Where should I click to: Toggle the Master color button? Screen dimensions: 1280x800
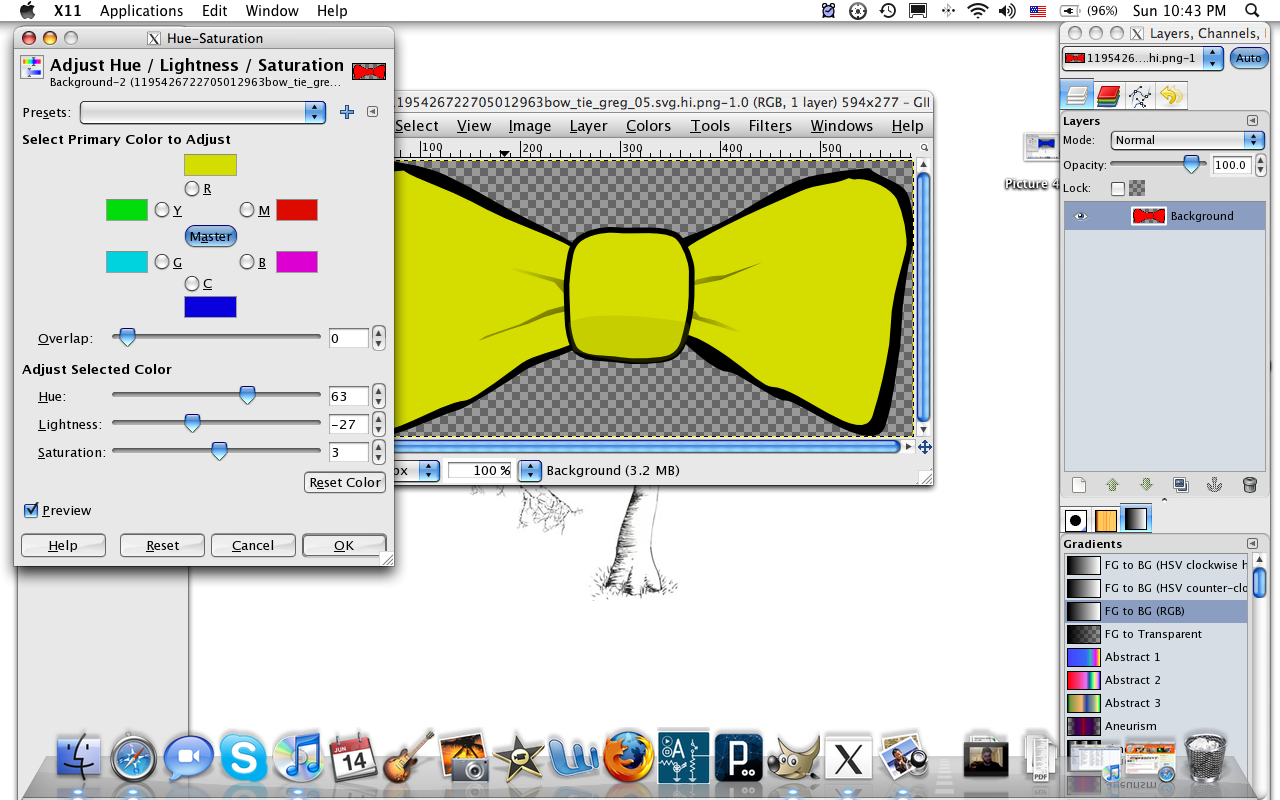pos(211,236)
